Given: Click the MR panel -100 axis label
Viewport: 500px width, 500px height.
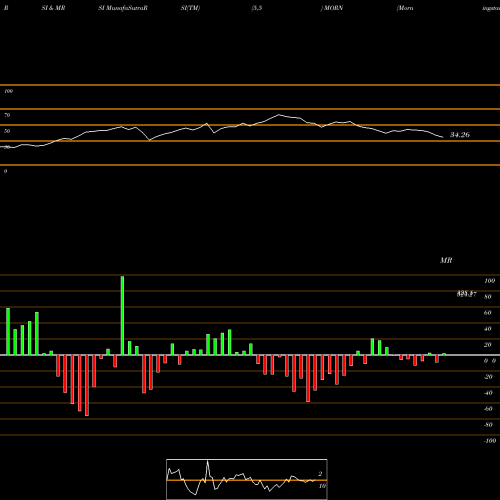Looking at the screenshot, I should [x=490, y=441].
